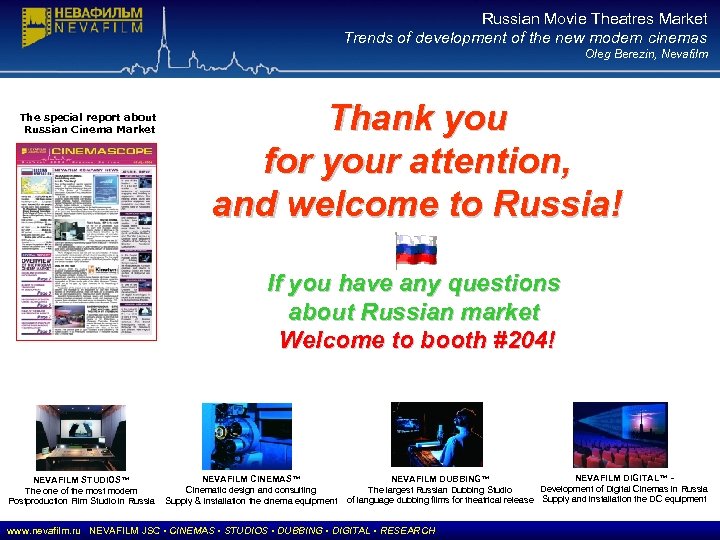Click 'The special report about Russian Cinema Market' caption
Image resolution: width=720 pixels, height=540 pixels.
(x=88, y=123)
